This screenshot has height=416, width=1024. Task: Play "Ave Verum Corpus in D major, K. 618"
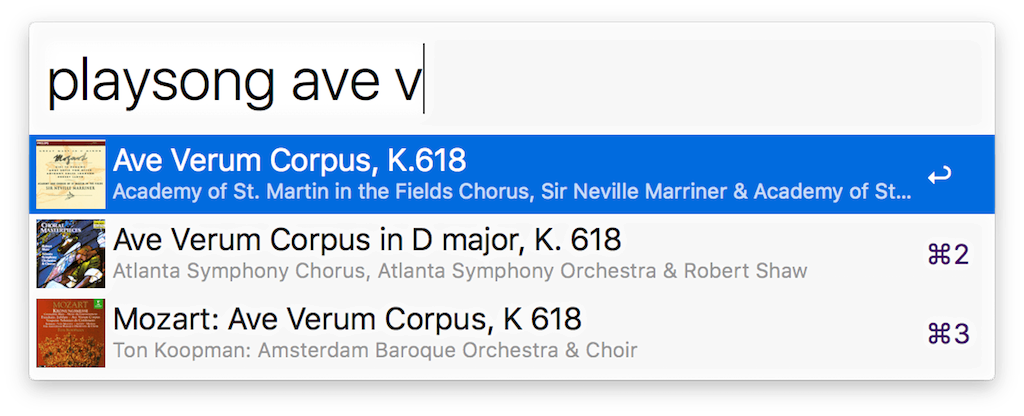tap(367, 240)
